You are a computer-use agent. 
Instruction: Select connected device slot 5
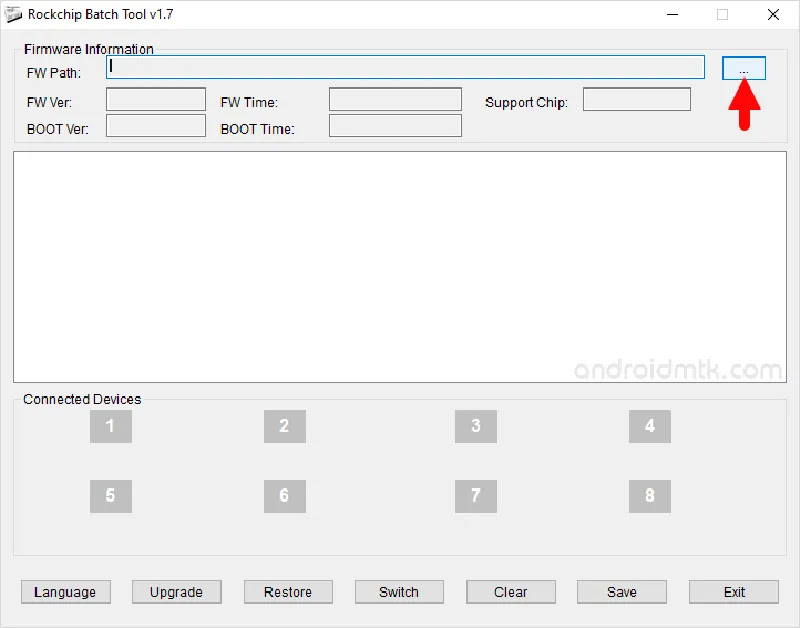pyautogui.click(x=111, y=496)
